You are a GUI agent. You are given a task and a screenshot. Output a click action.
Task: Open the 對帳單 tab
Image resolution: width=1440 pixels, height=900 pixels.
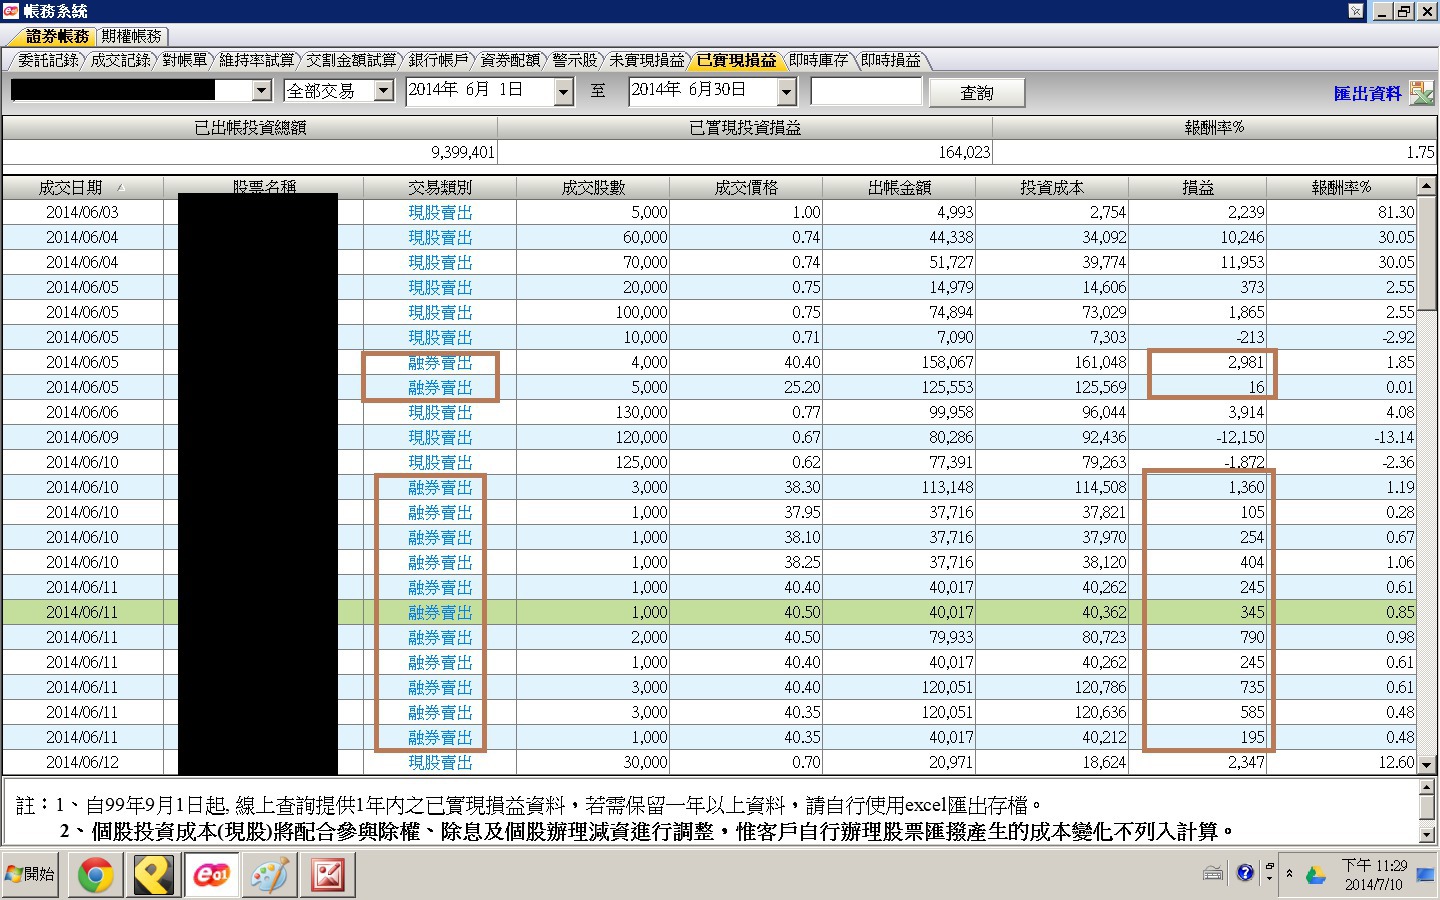[184, 60]
